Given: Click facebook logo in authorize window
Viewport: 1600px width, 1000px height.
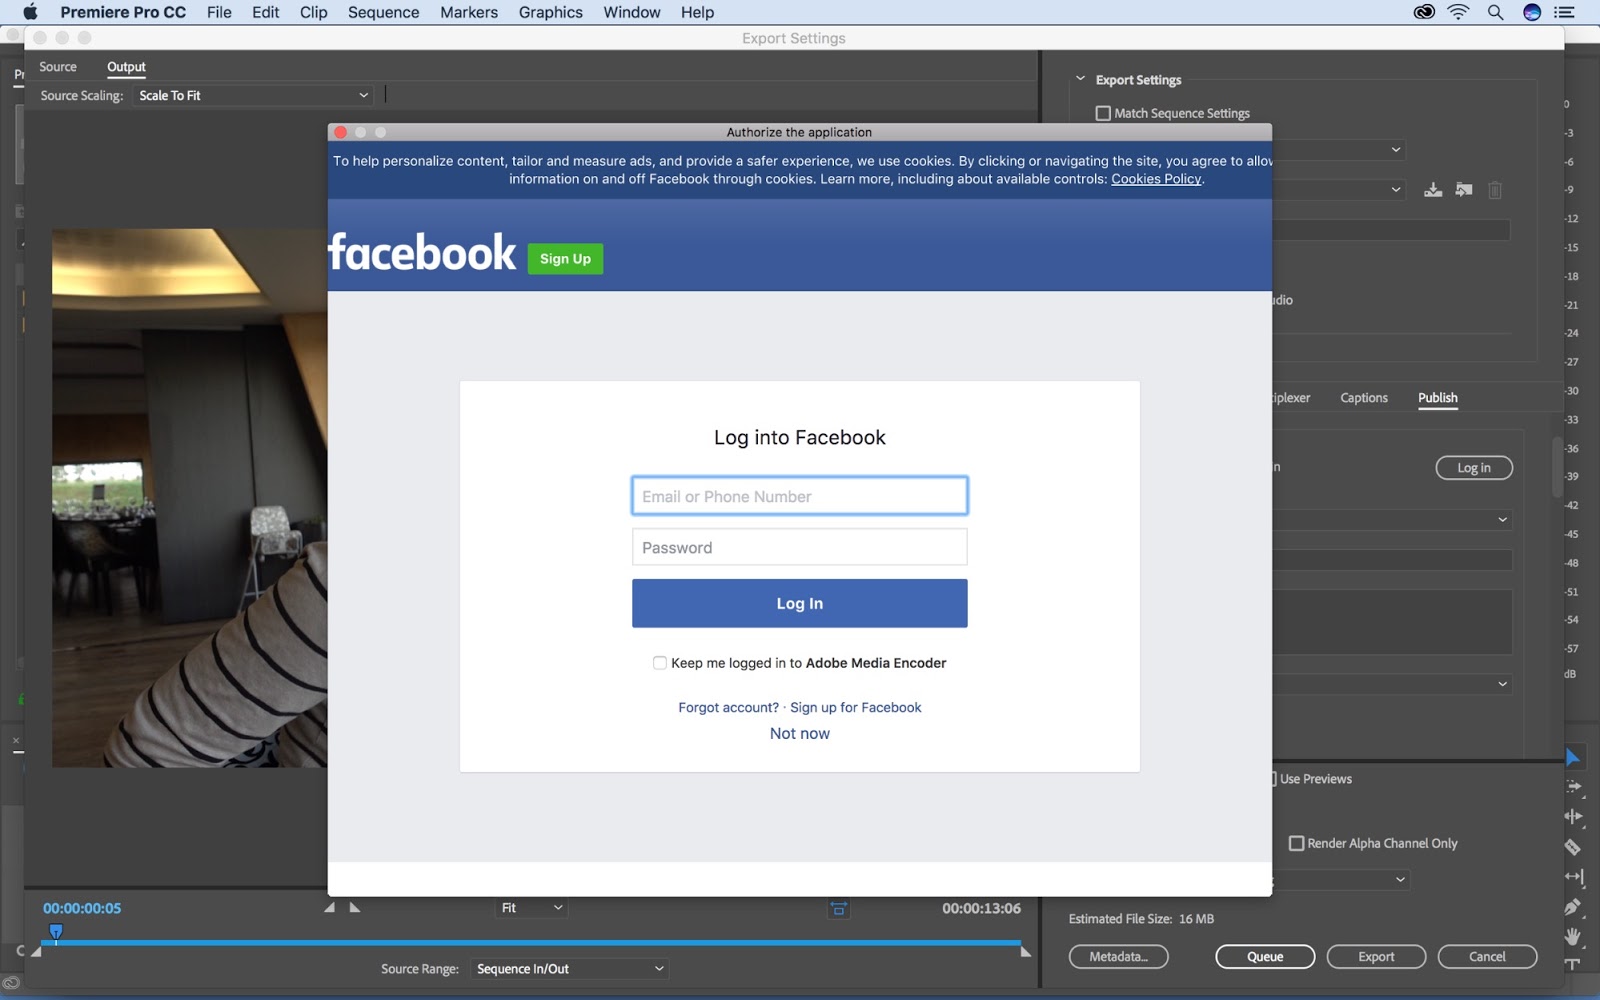Looking at the screenshot, I should tap(422, 252).
